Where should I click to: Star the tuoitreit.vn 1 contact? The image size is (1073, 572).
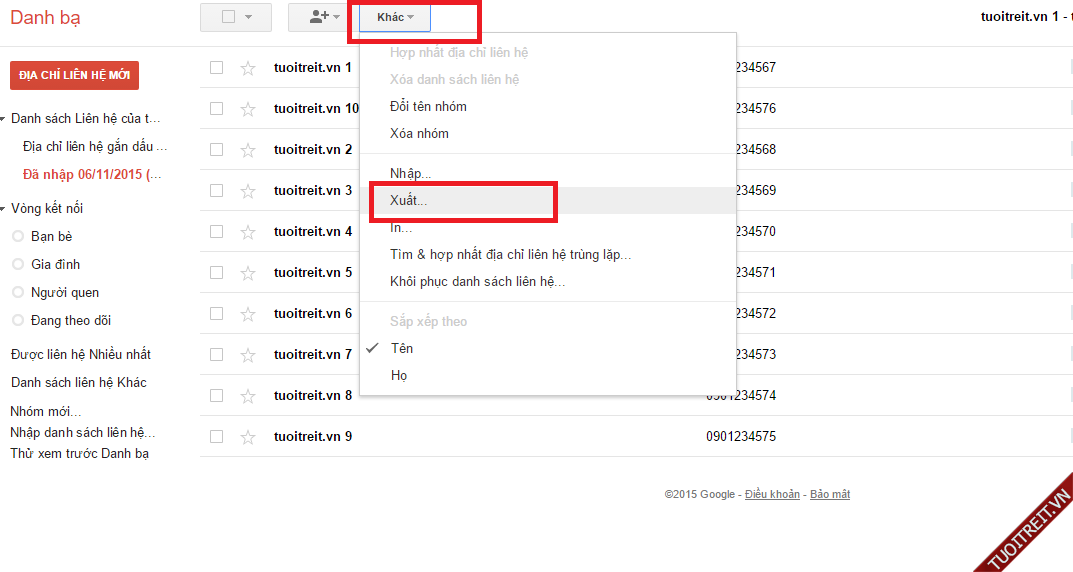pos(248,68)
